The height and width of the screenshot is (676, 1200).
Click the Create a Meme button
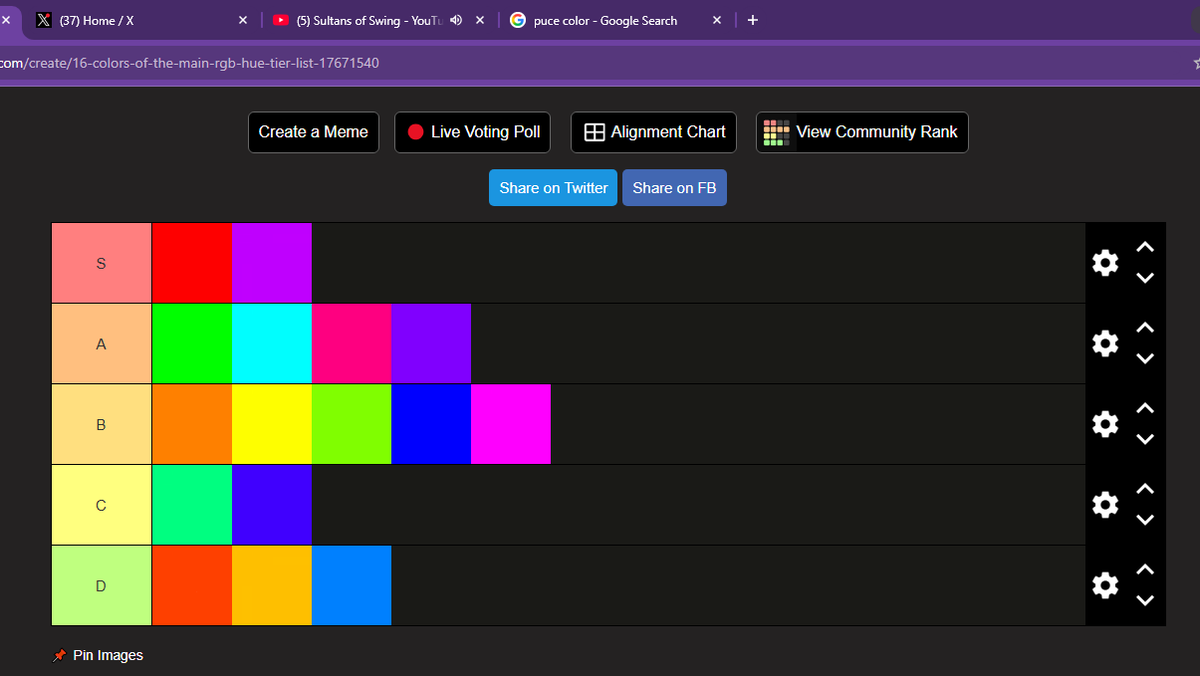click(313, 132)
